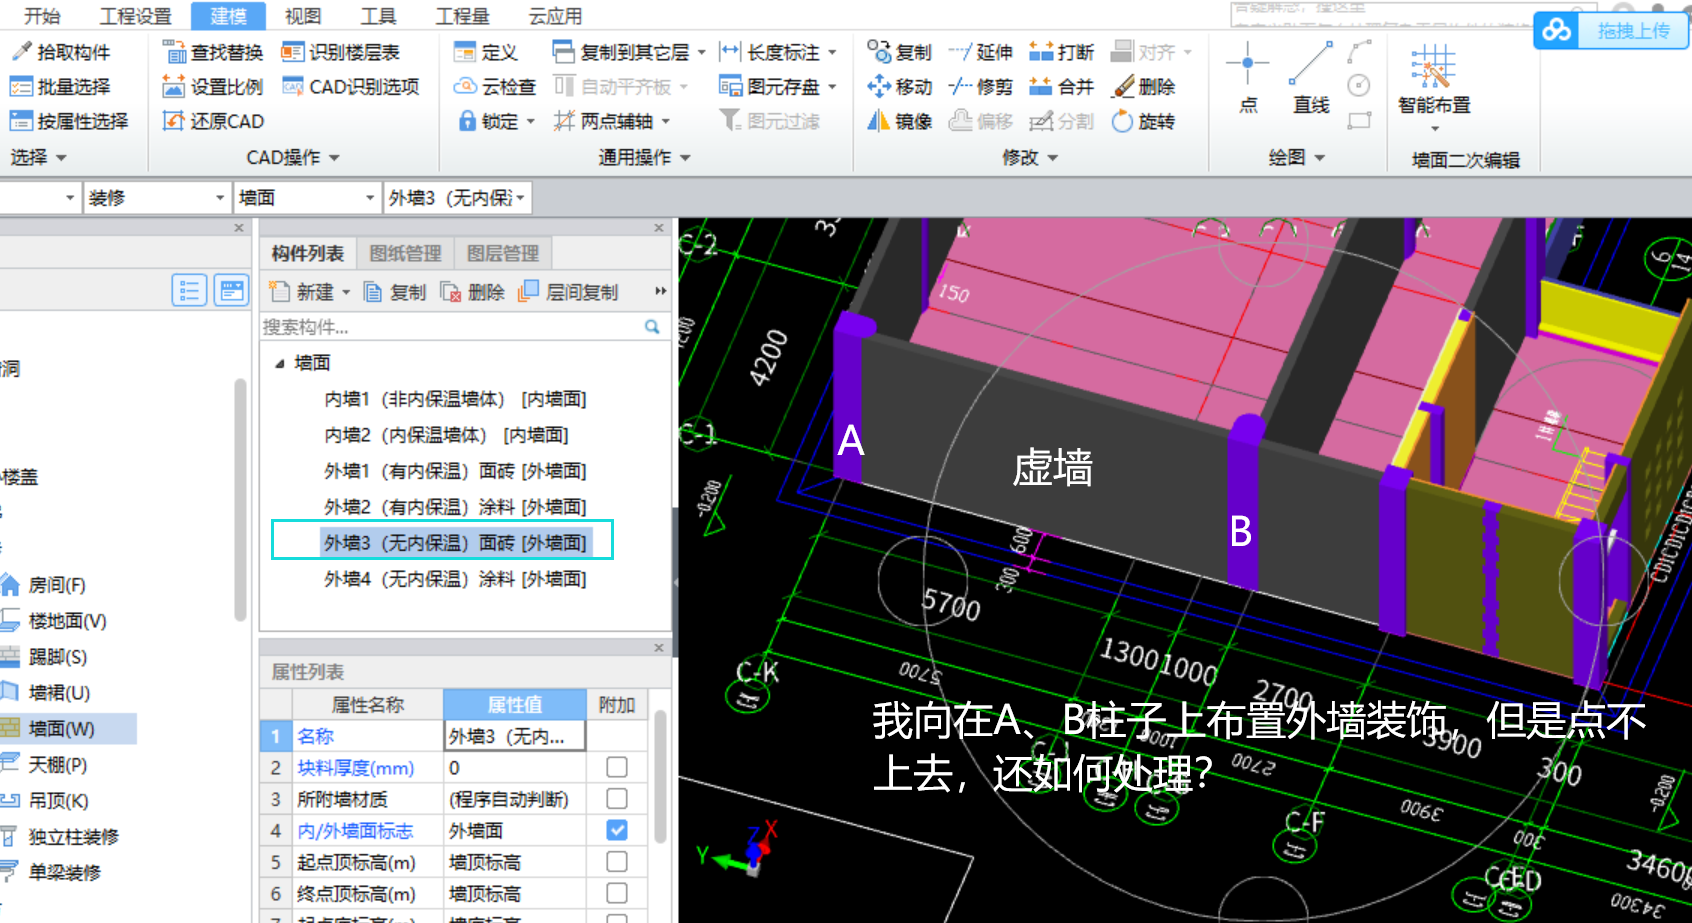Click 层间复制 in component list toolbar

click(568, 292)
